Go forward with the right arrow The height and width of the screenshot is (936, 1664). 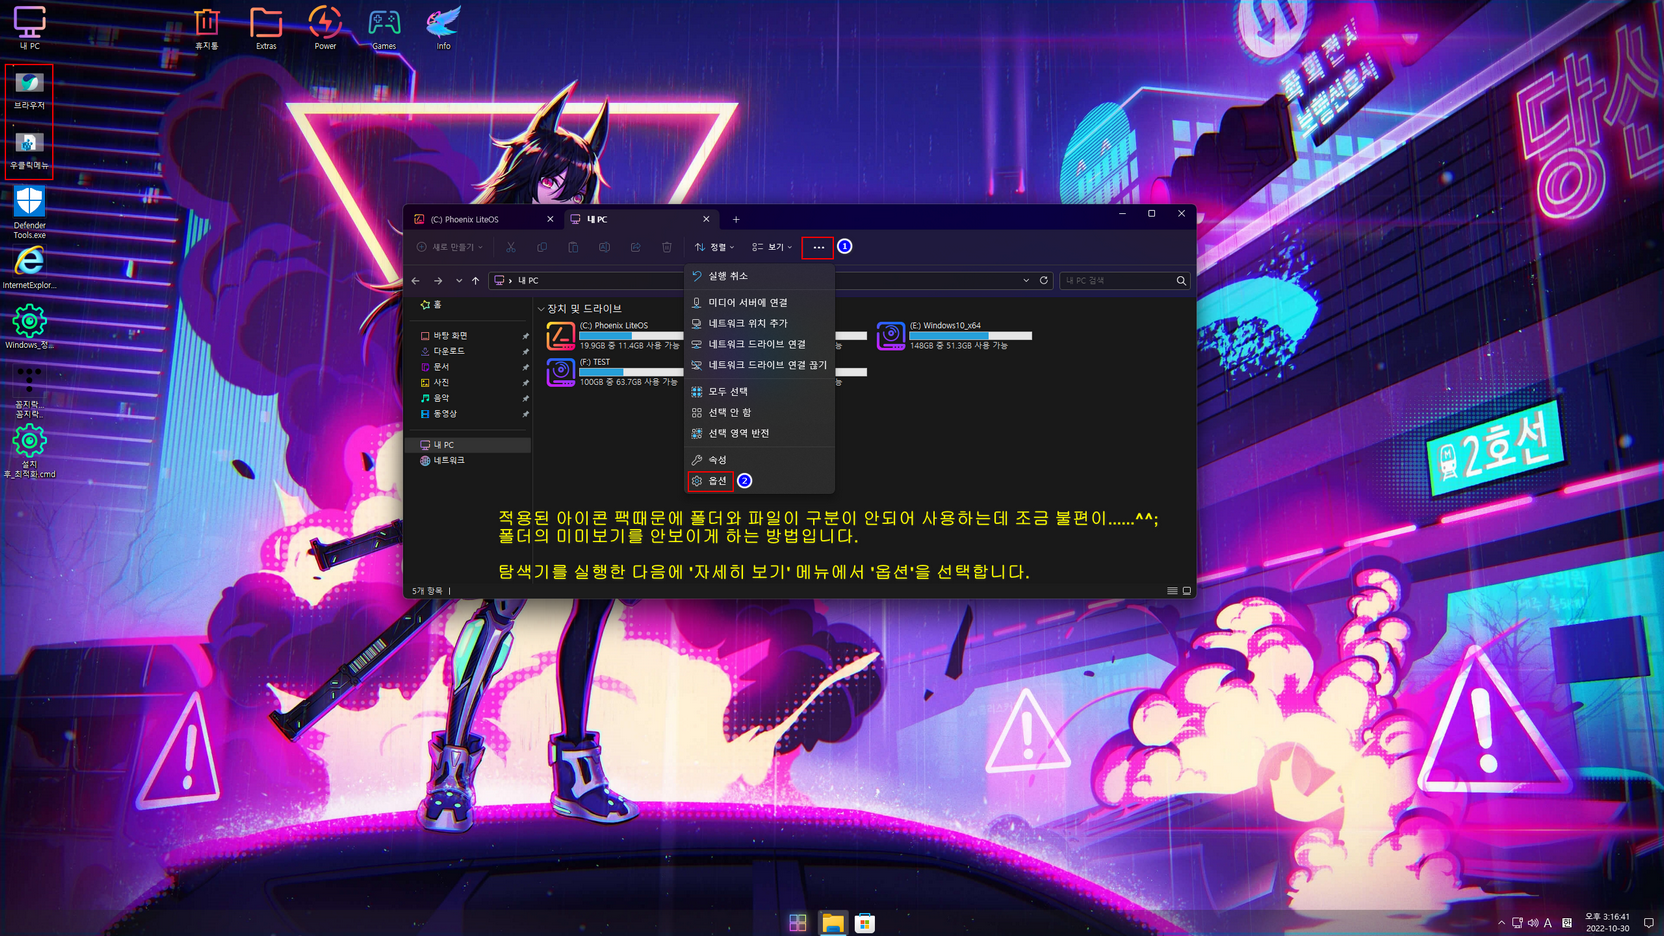tap(438, 281)
